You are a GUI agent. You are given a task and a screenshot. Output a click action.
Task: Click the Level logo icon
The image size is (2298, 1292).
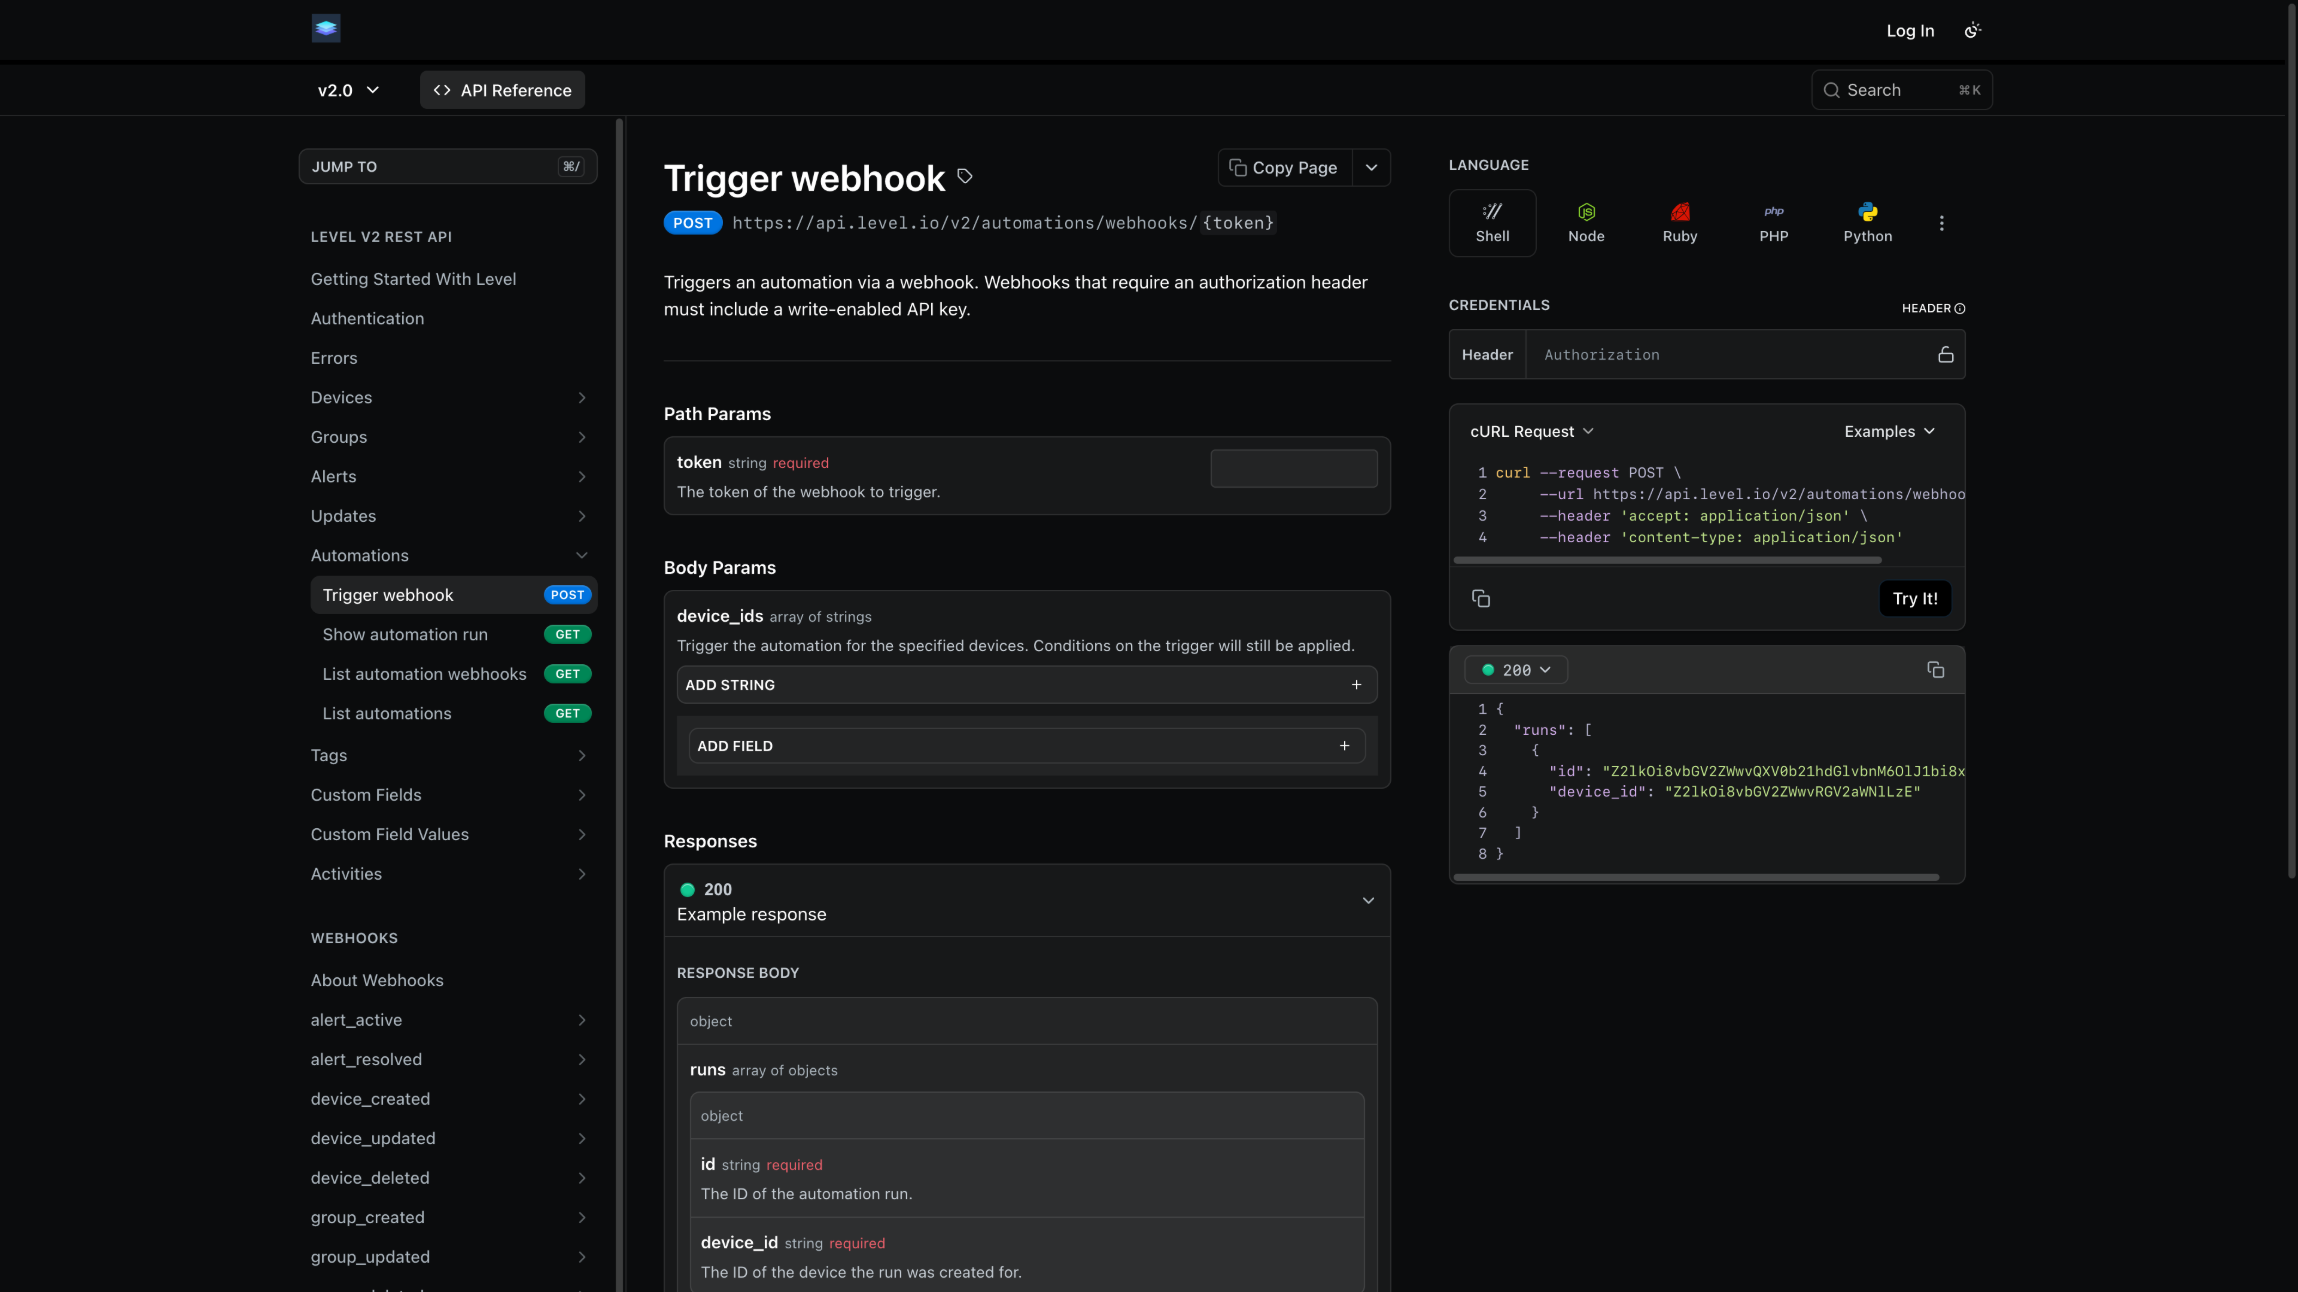[326, 28]
